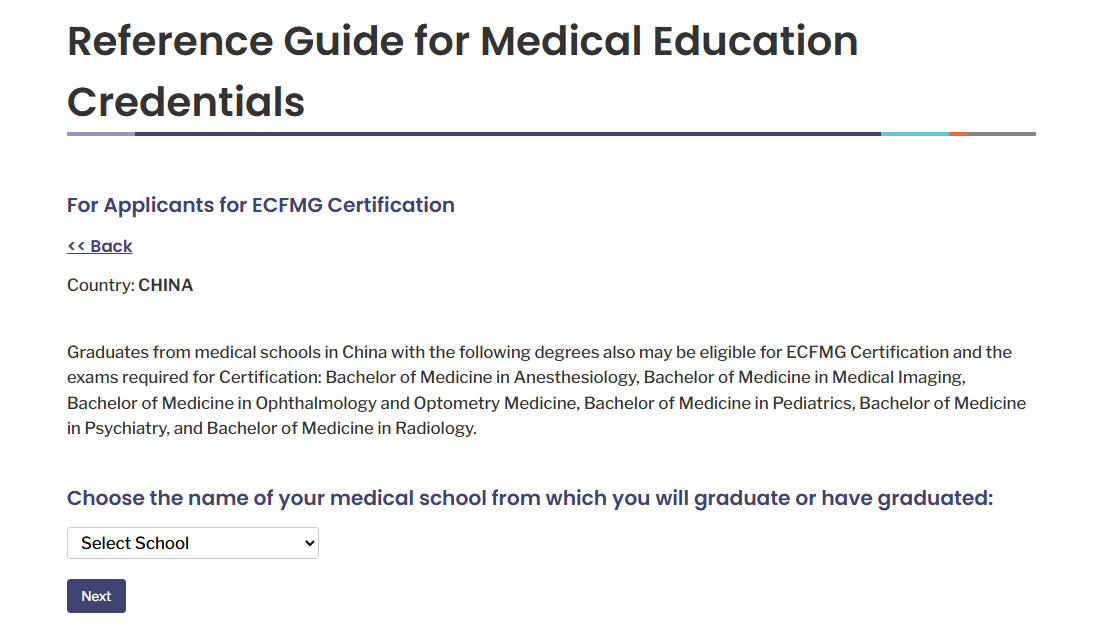Click the '<<' arrows before Back
Image resolution: width=1108 pixels, height=631 pixels.
pos(76,246)
